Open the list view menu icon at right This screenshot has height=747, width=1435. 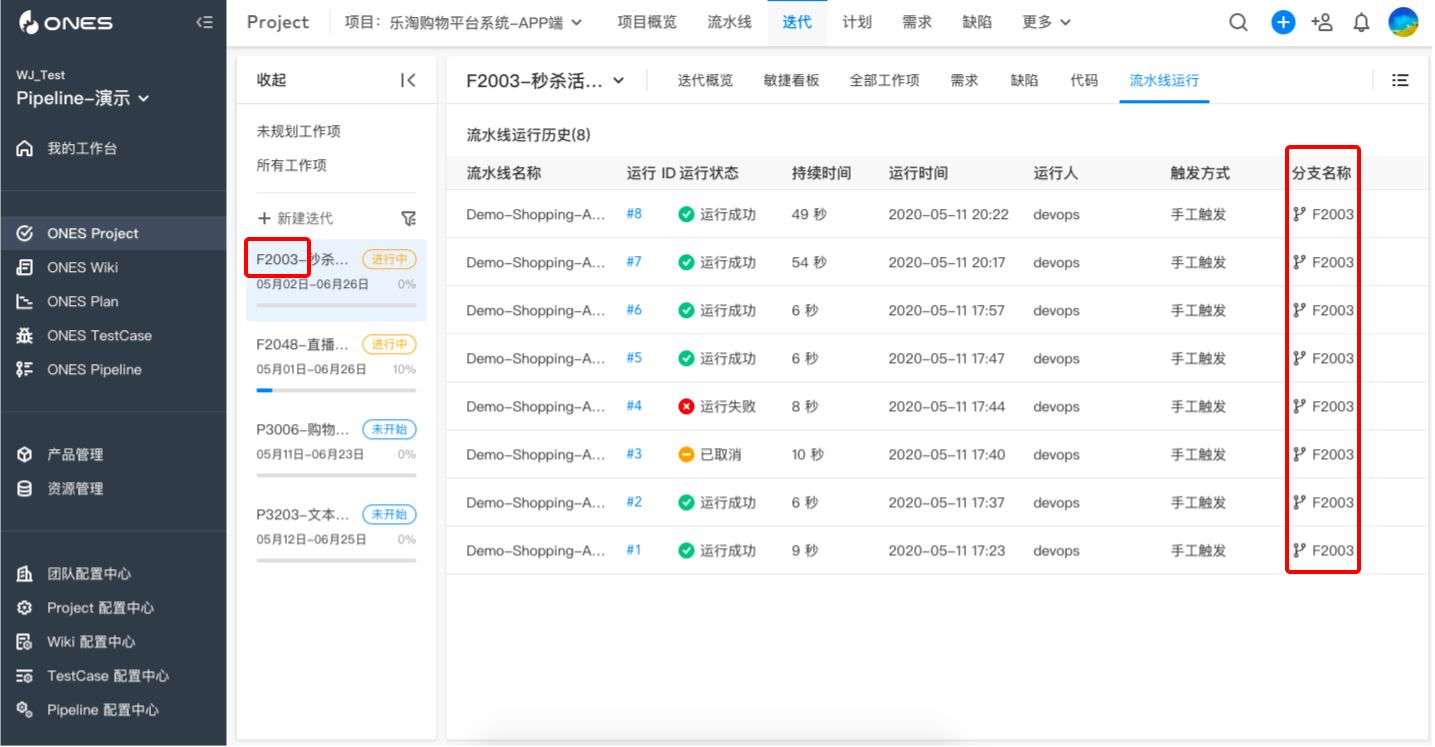(1400, 80)
